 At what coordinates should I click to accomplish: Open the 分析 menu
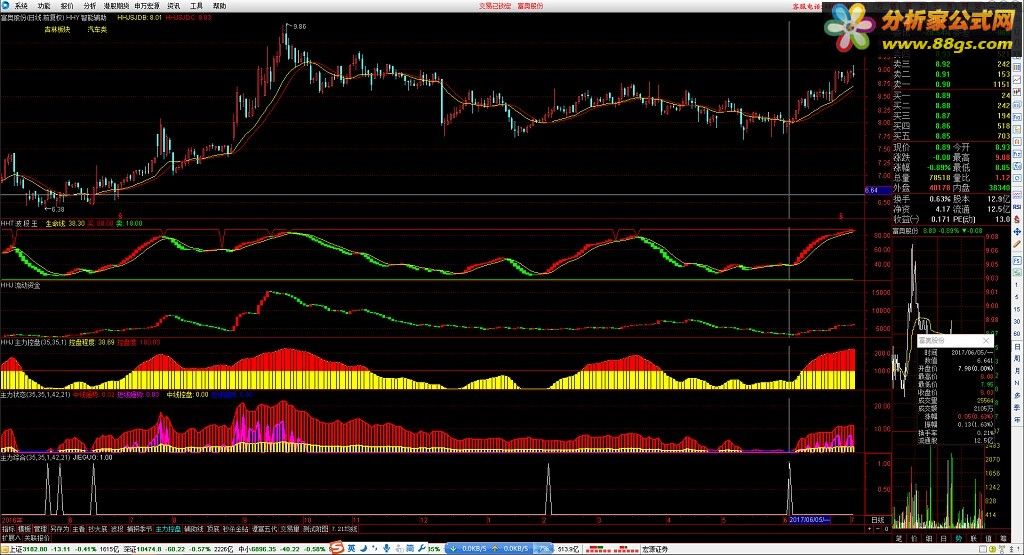coord(89,6)
